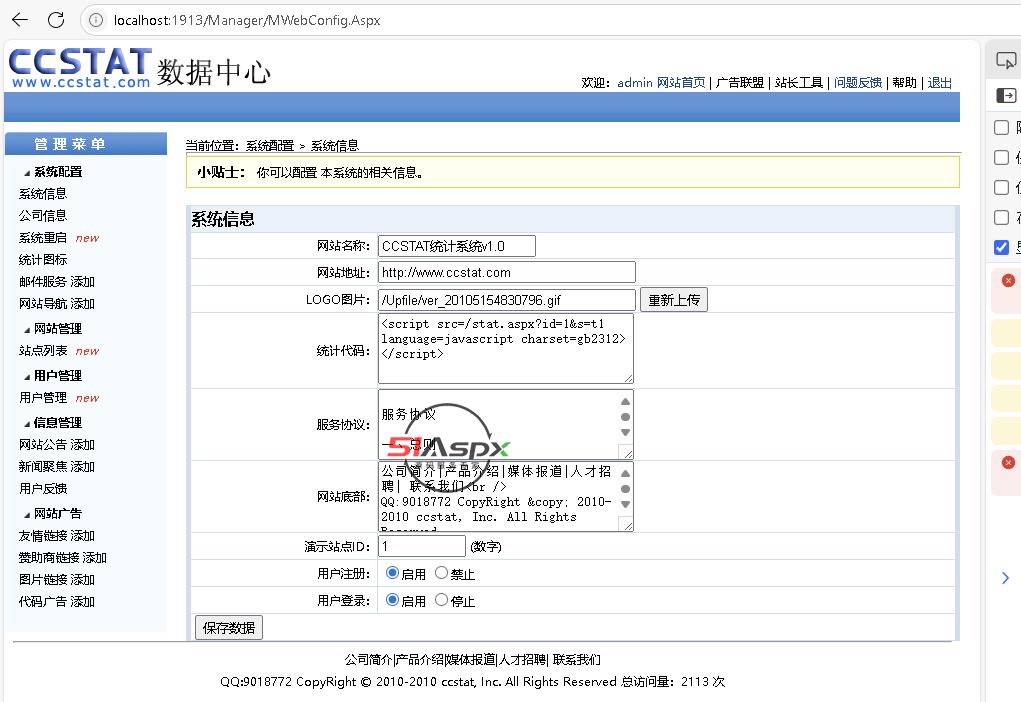Expand the blue chevron in DevTools panel
The width and height of the screenshot is (1021, 702).
1005,578
